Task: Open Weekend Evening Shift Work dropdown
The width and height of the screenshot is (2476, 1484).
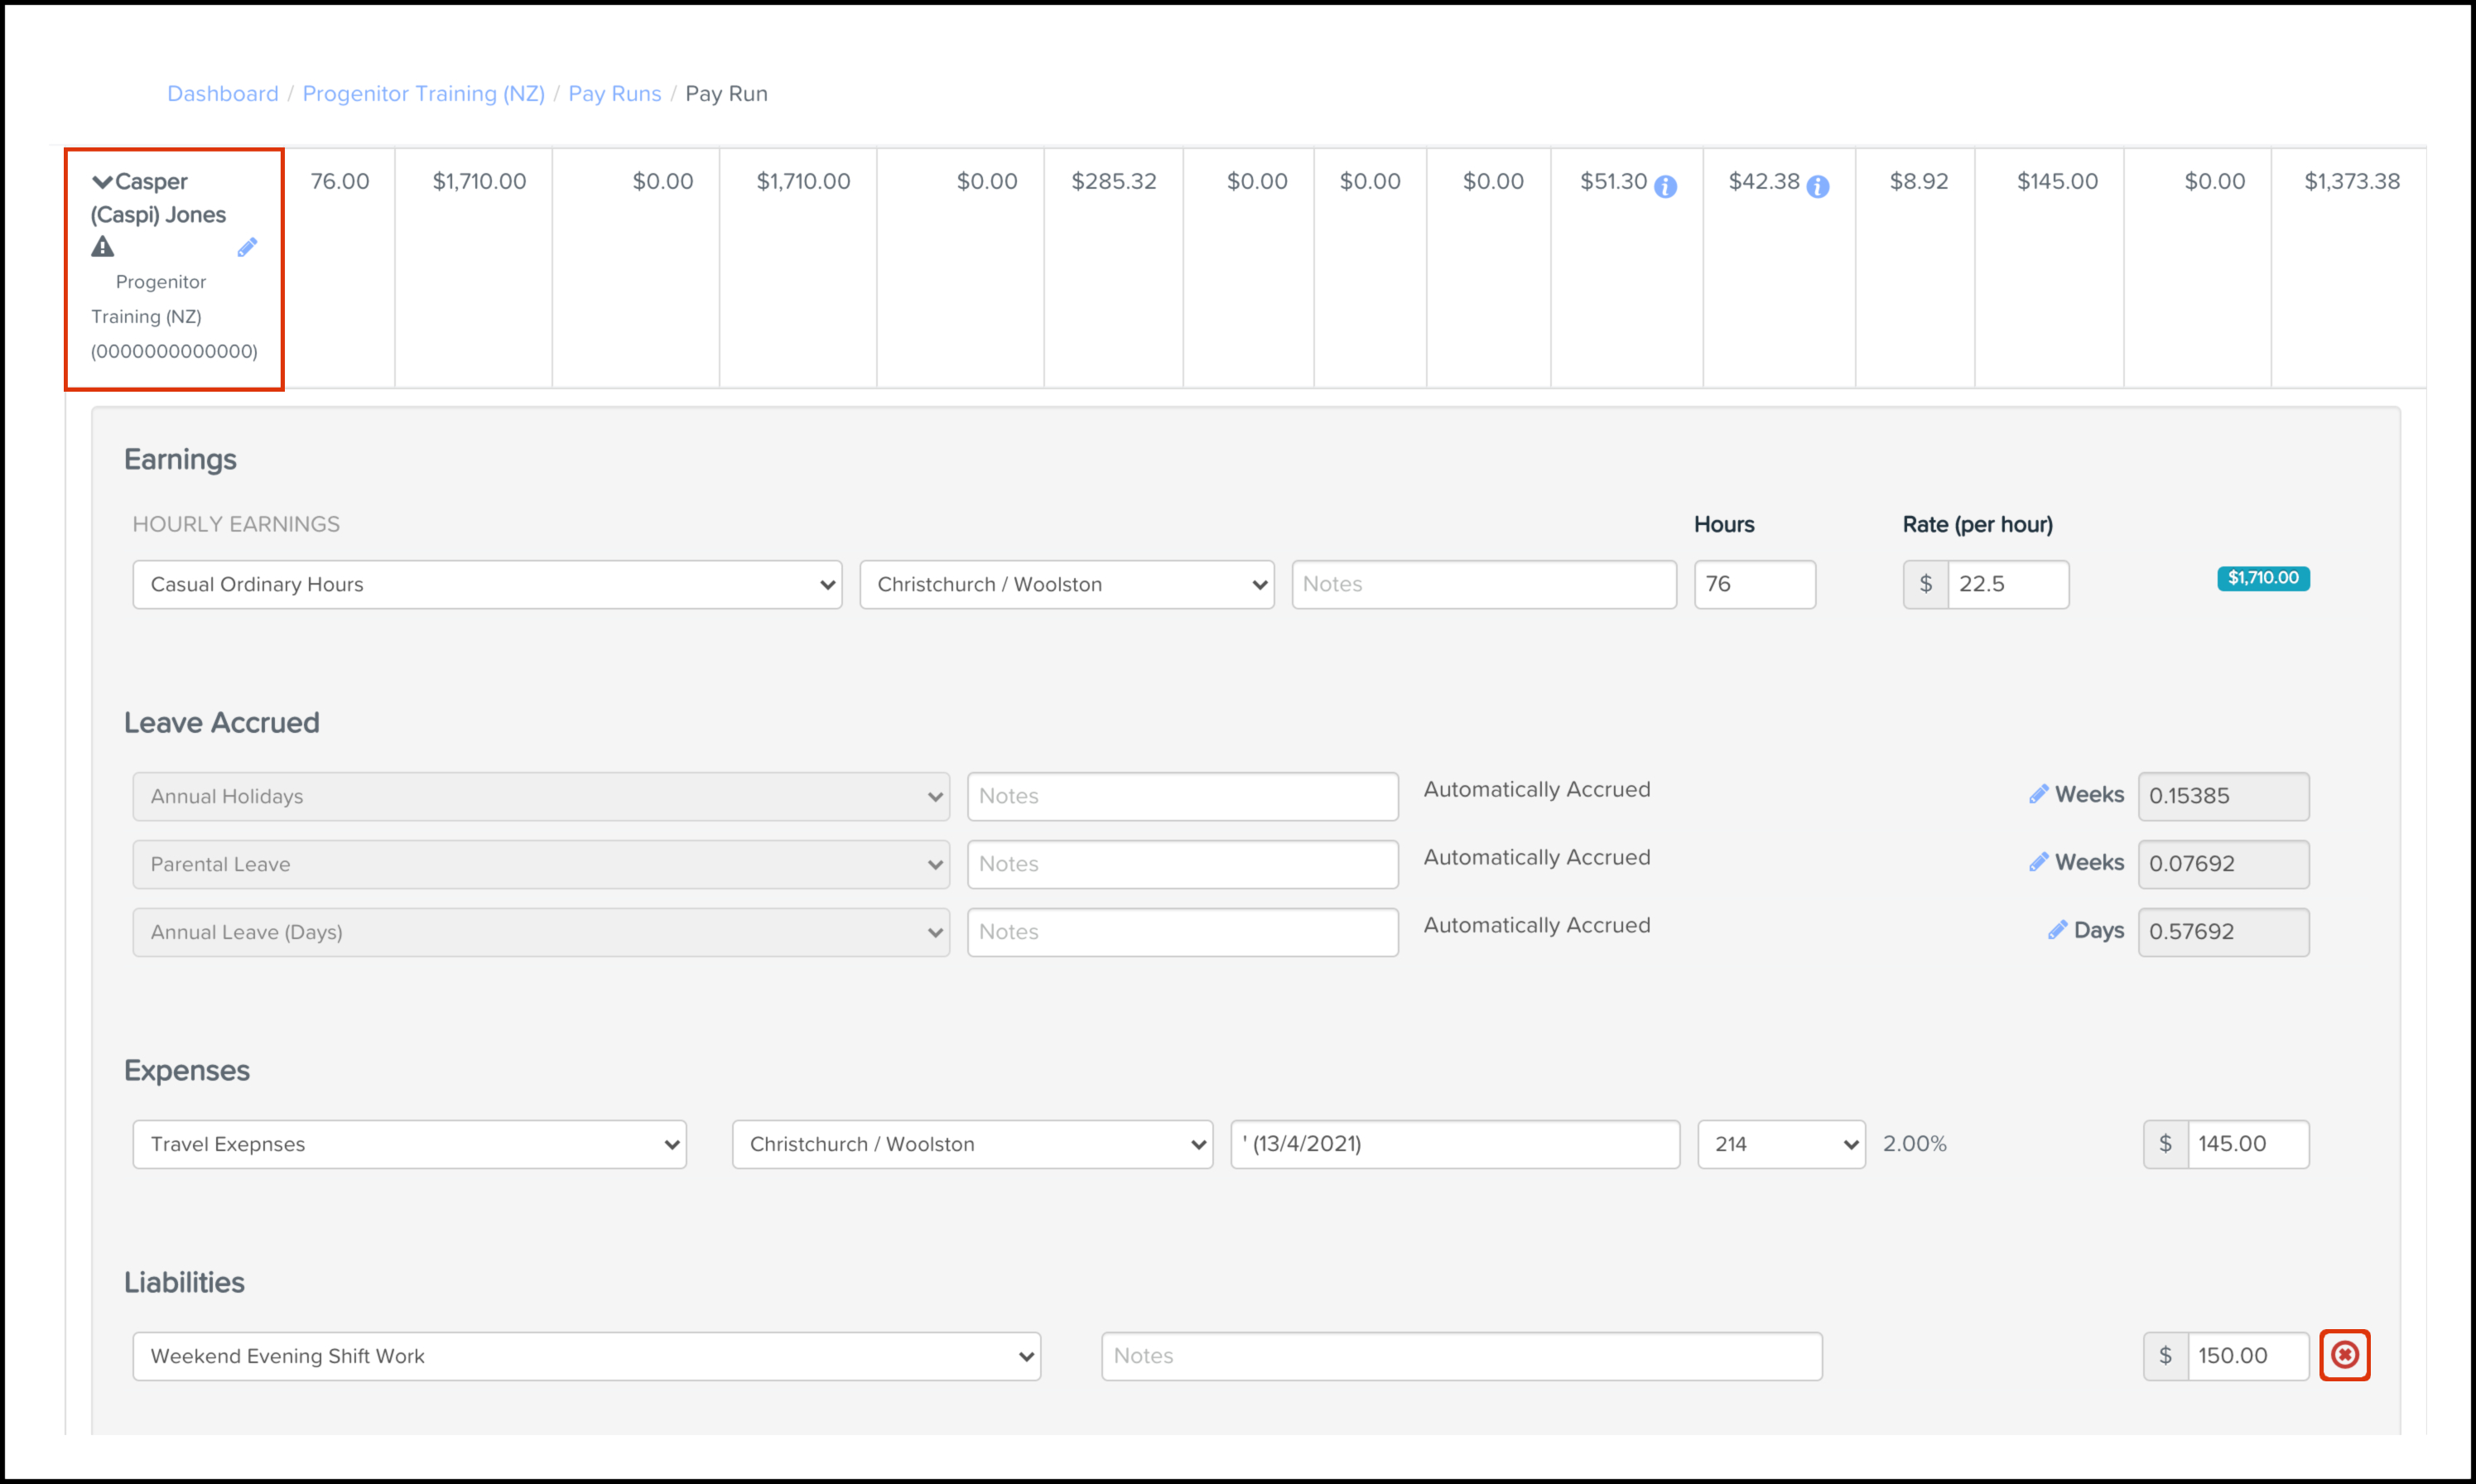Action: 586,1356
